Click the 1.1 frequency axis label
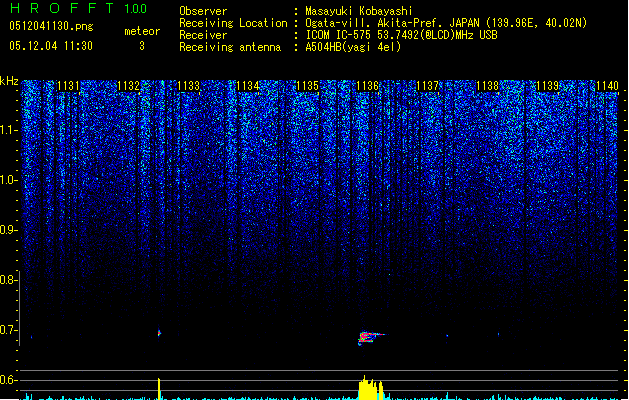 [8, 131]
